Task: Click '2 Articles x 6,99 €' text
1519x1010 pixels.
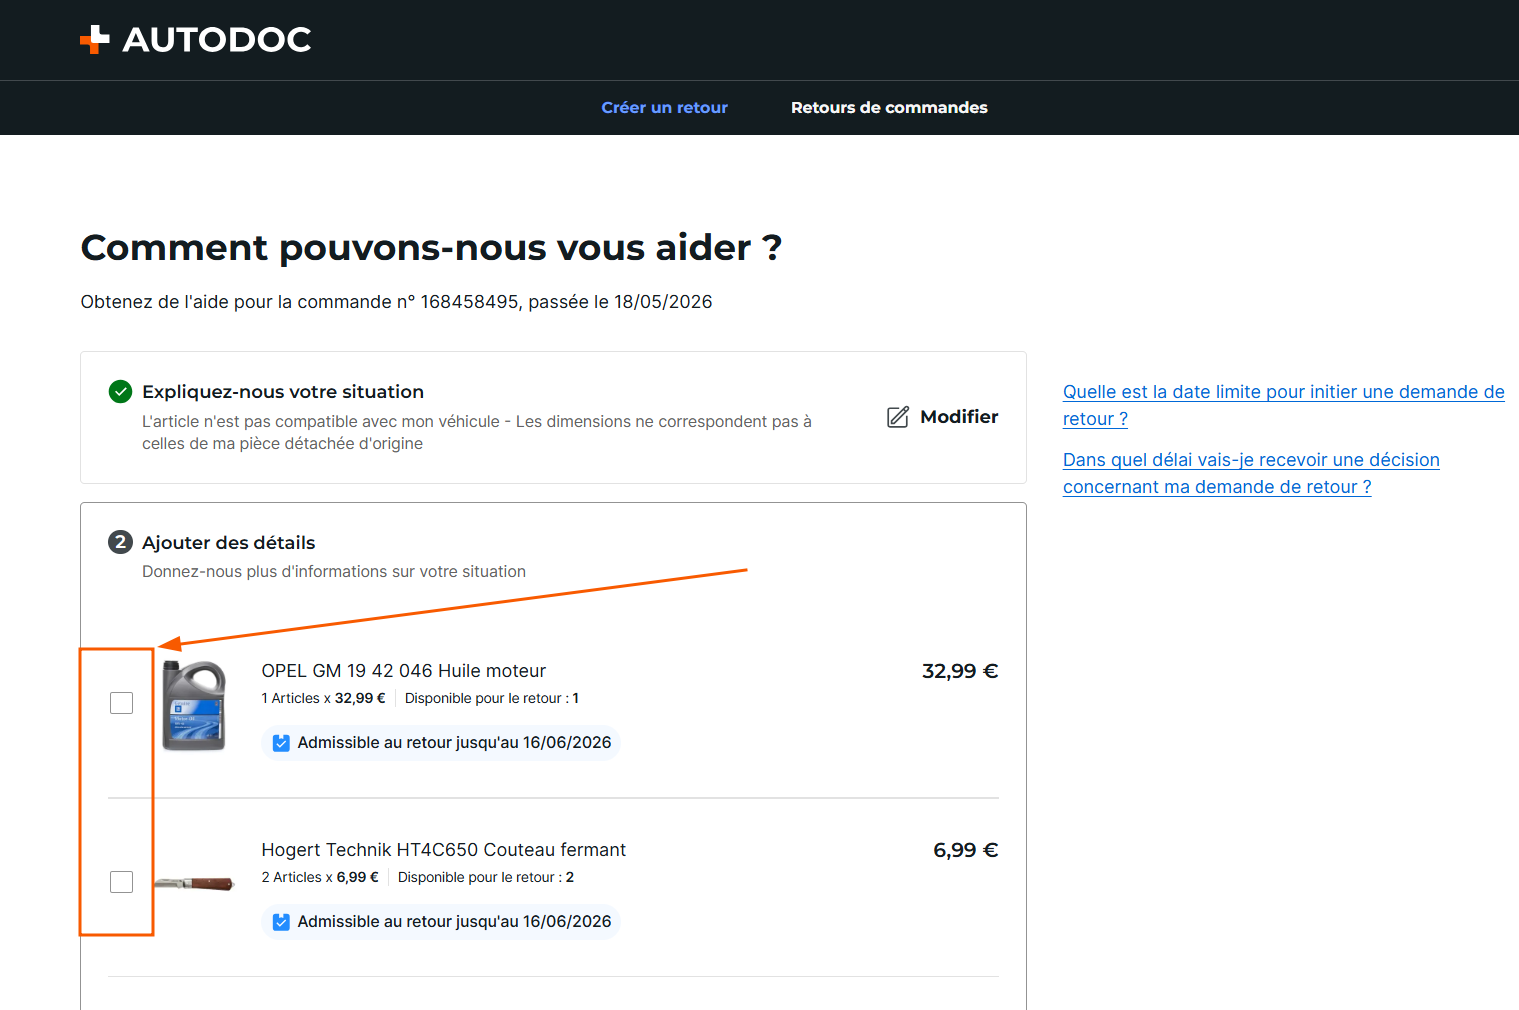Action: [x=320, y=877]
